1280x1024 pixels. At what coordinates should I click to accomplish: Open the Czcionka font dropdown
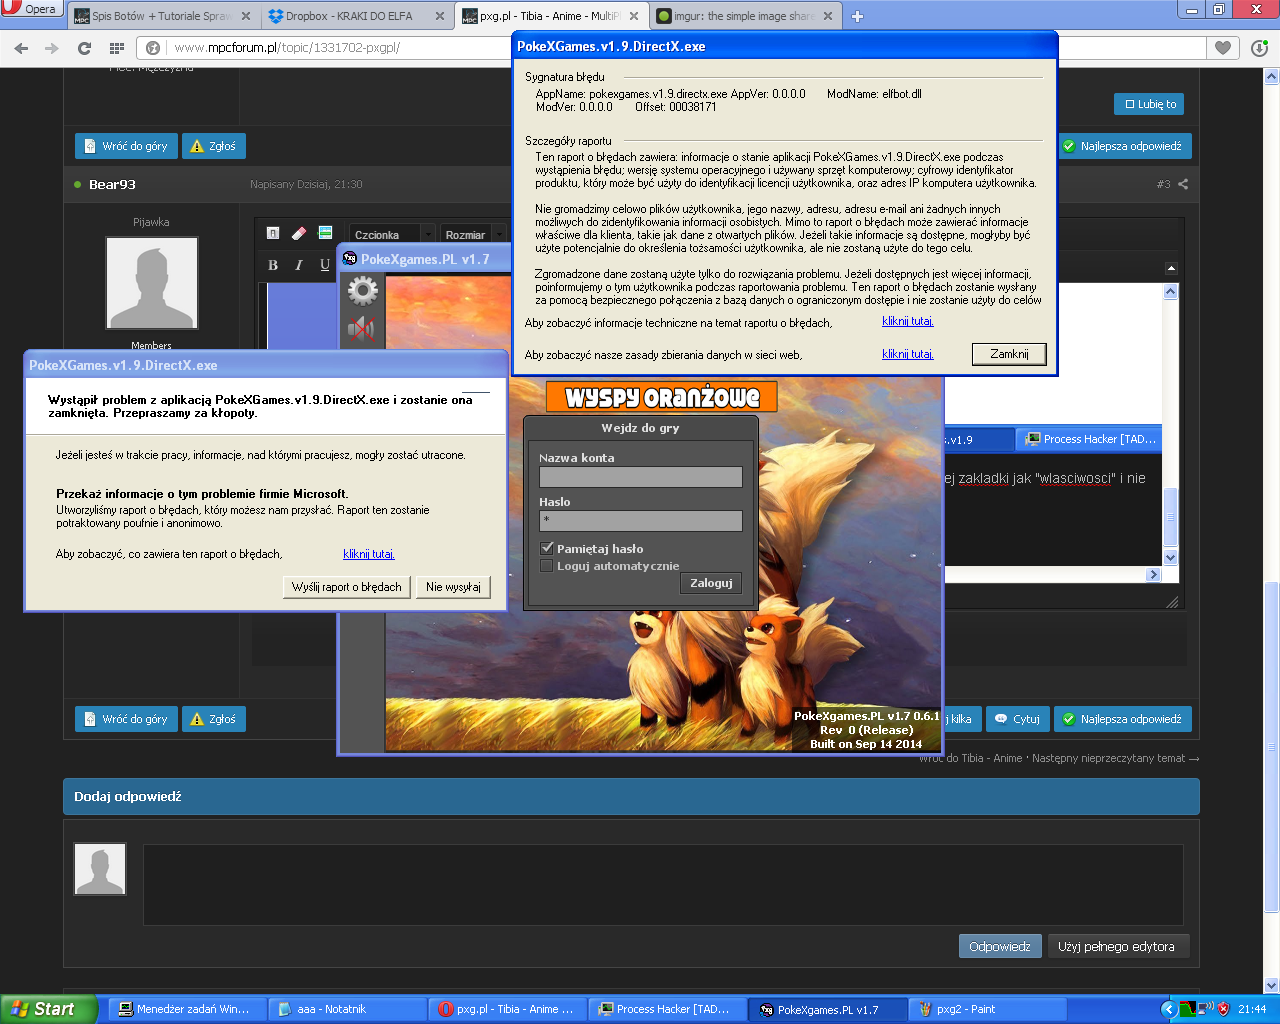point(391,234)
